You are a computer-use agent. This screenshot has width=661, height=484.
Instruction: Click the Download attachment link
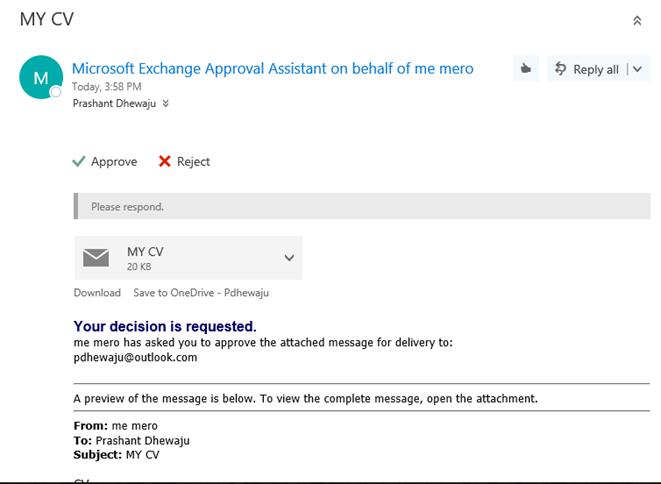tap(97, 293)
